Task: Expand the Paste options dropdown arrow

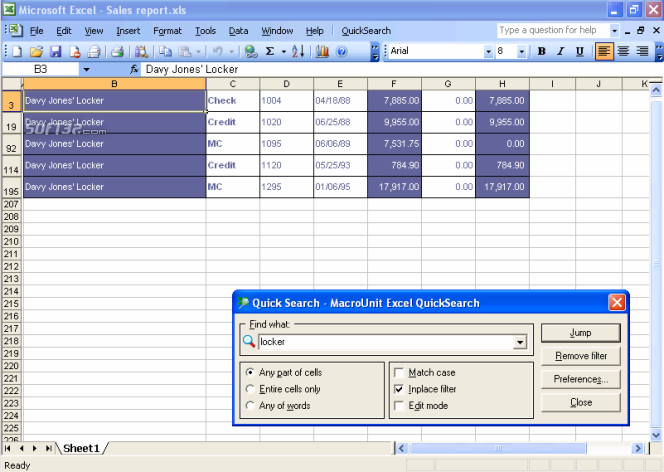Action: (198, 52)
